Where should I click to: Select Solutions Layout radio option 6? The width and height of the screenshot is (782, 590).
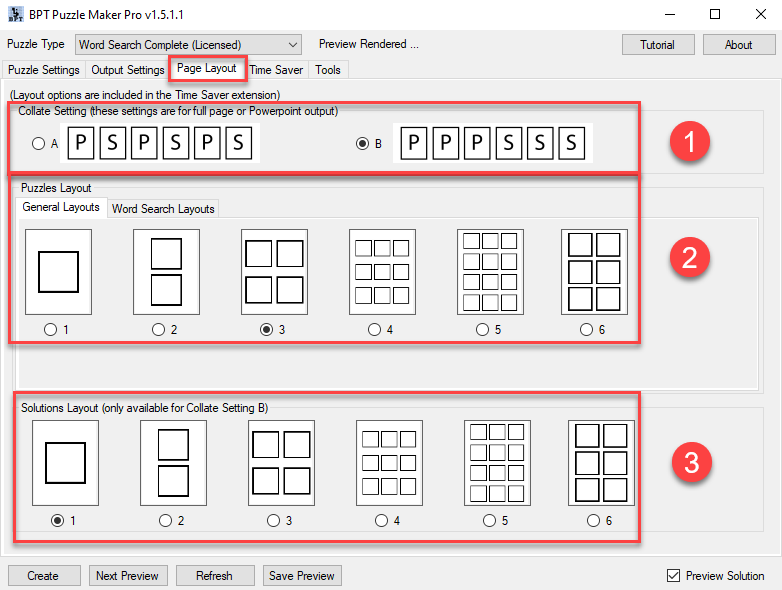coord(593,520)
